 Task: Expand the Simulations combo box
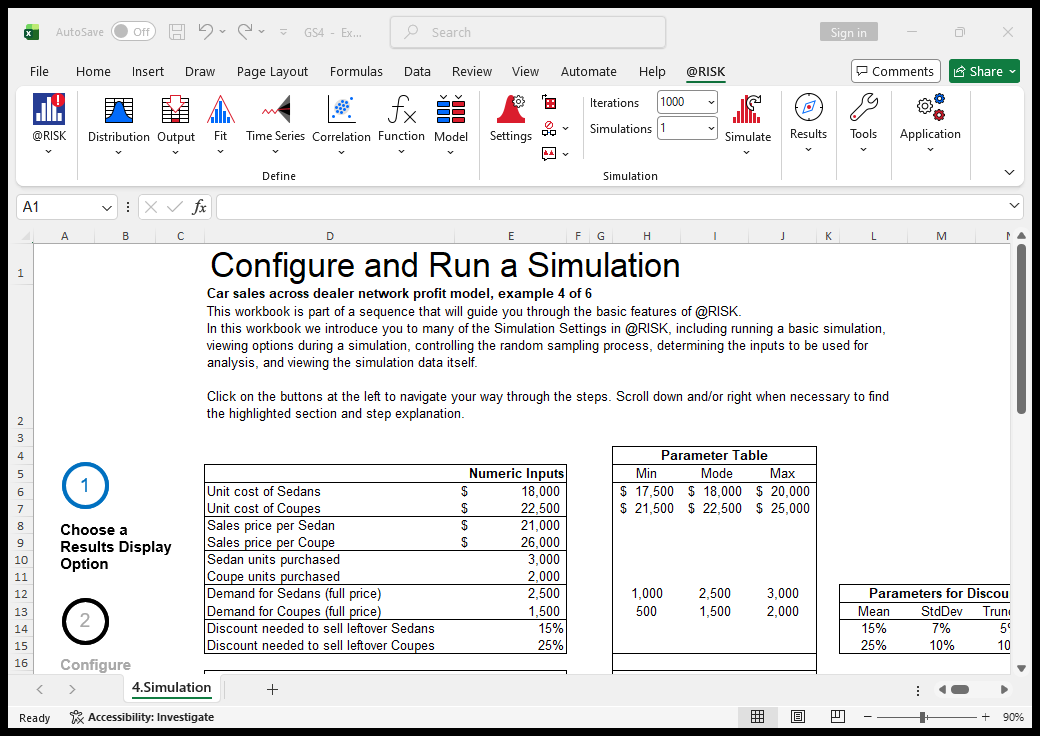tap(711, 128)
